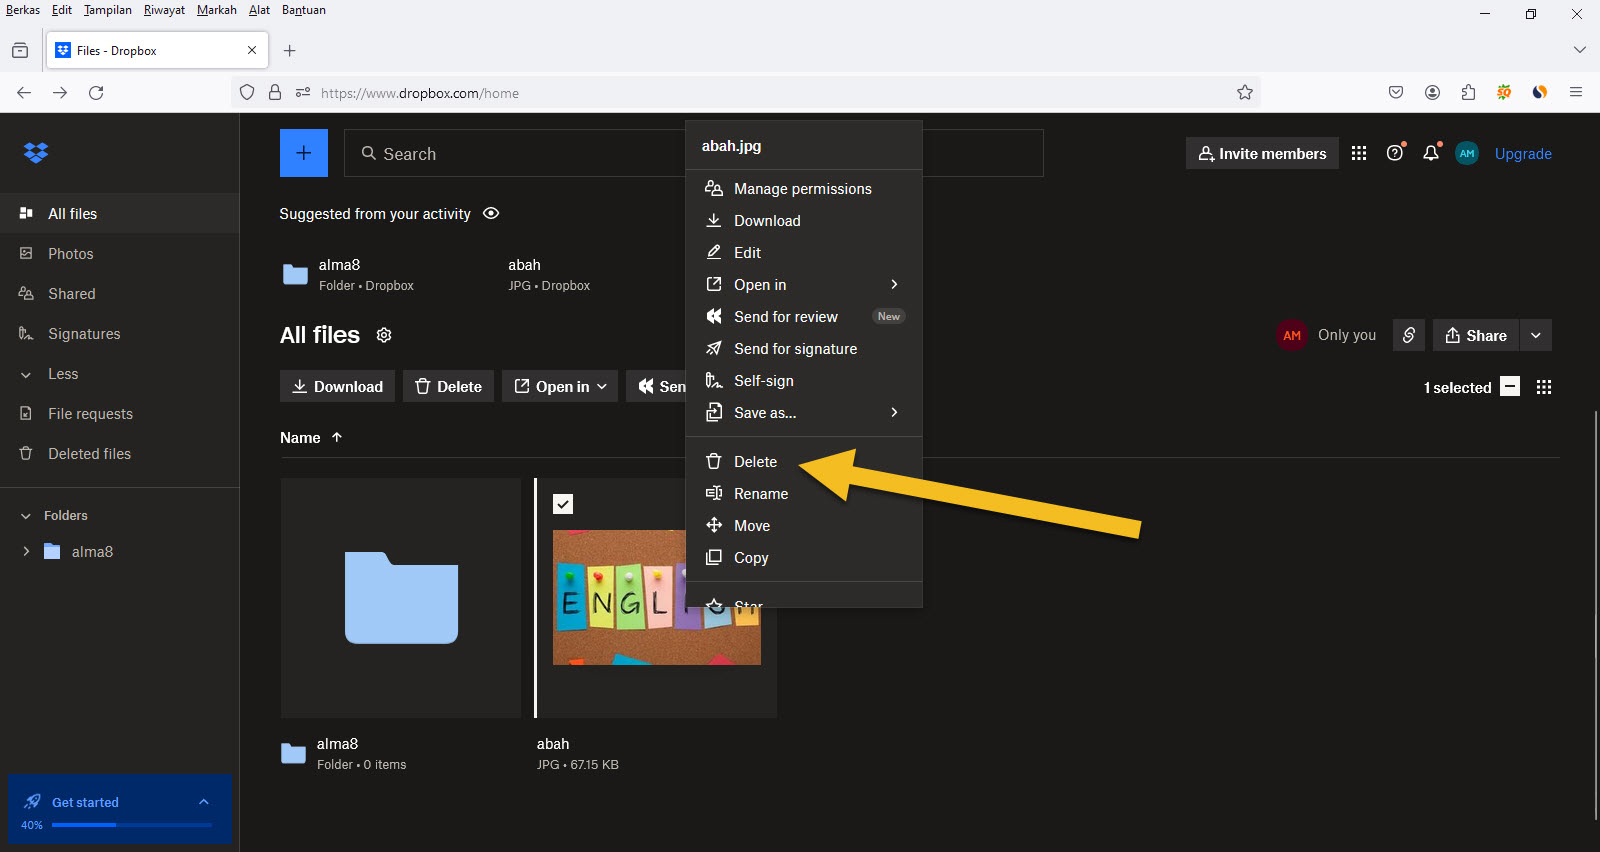Click the Get started progress bar
The height and width of the screenshot is (852, 1600).
click(131, 825)
